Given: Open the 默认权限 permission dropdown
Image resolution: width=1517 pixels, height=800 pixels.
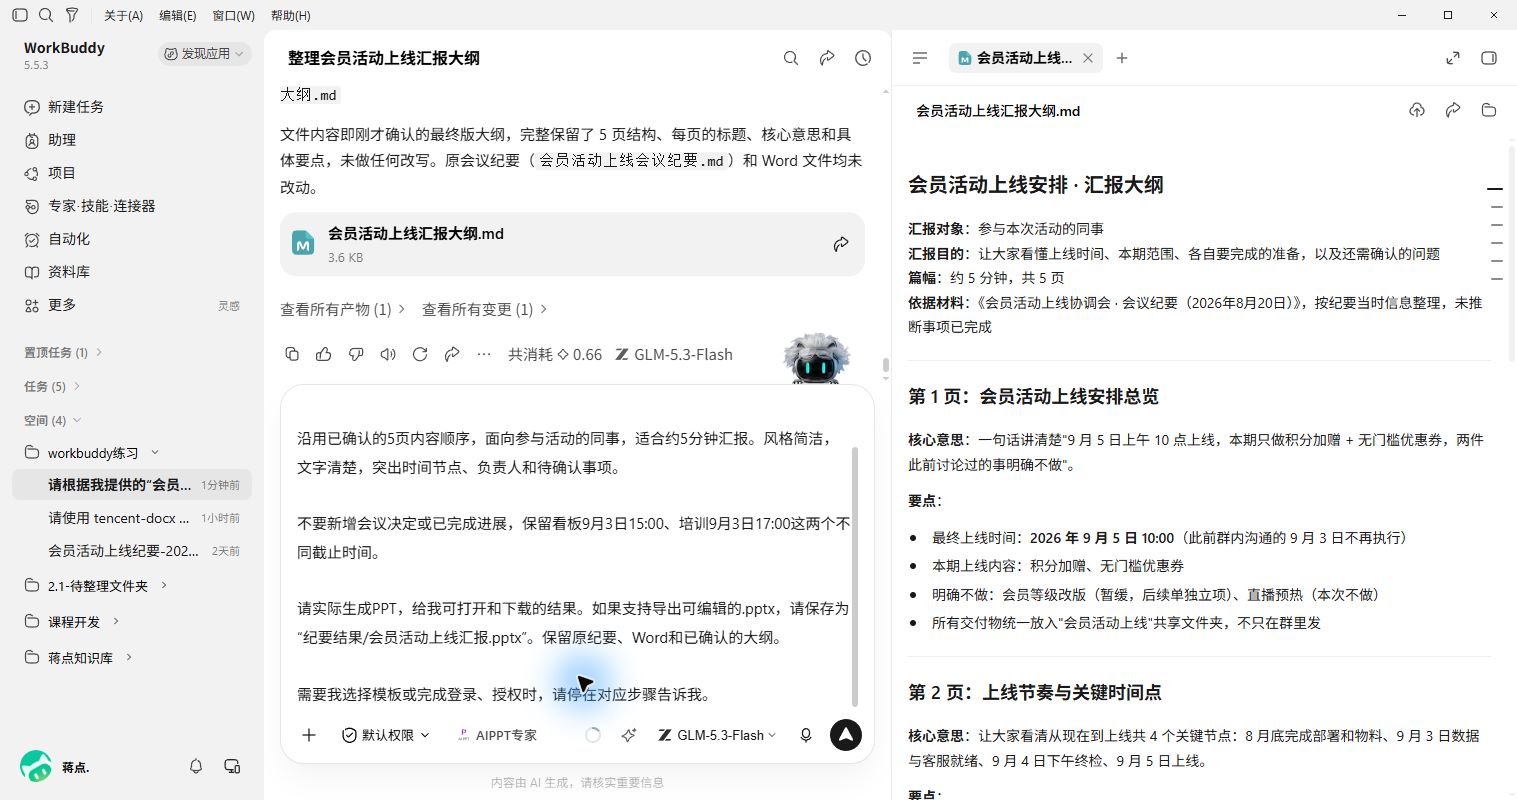Looking at the screenshot, I should click(x=386, y=735).
